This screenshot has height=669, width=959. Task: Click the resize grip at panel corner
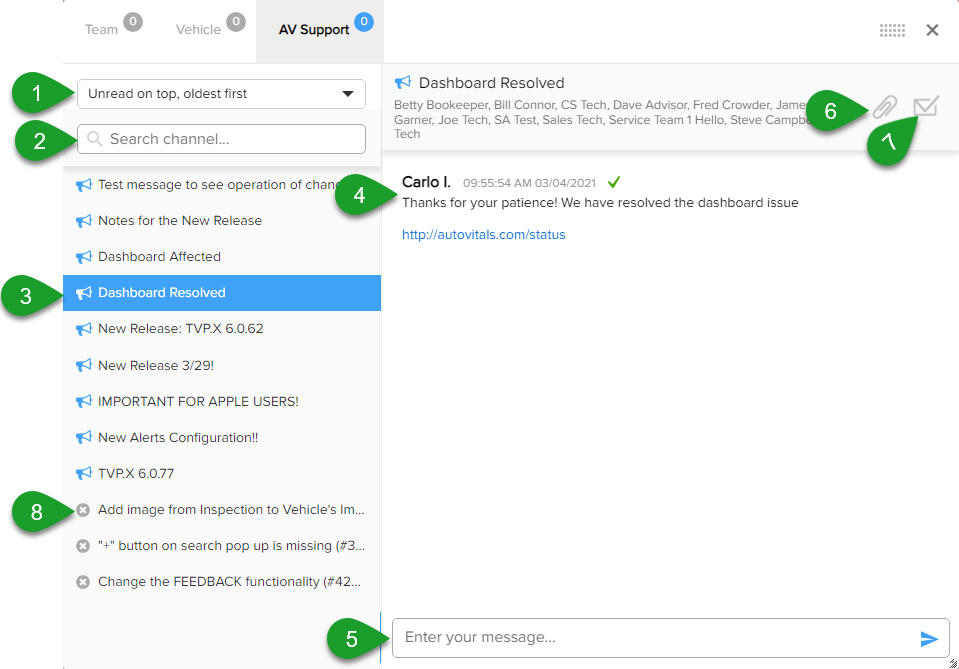953,663
